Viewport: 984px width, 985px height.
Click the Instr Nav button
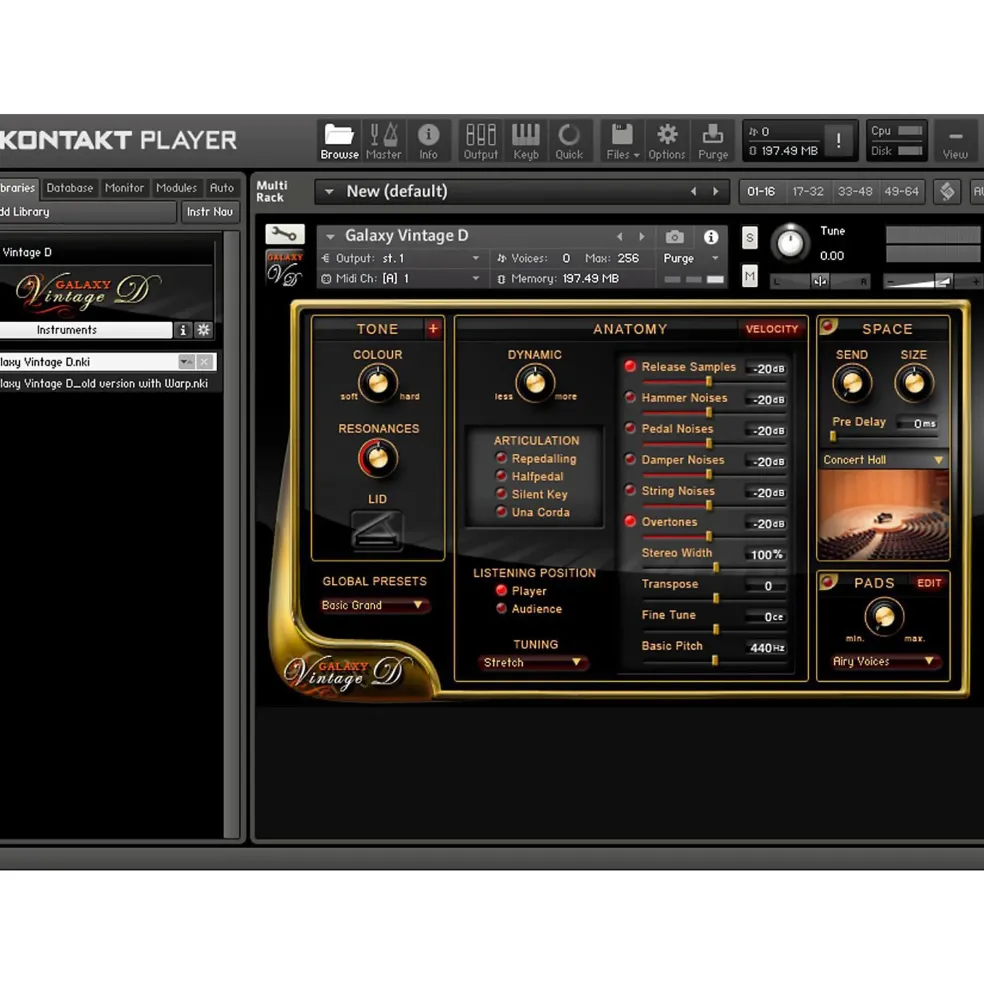point(209,212)
